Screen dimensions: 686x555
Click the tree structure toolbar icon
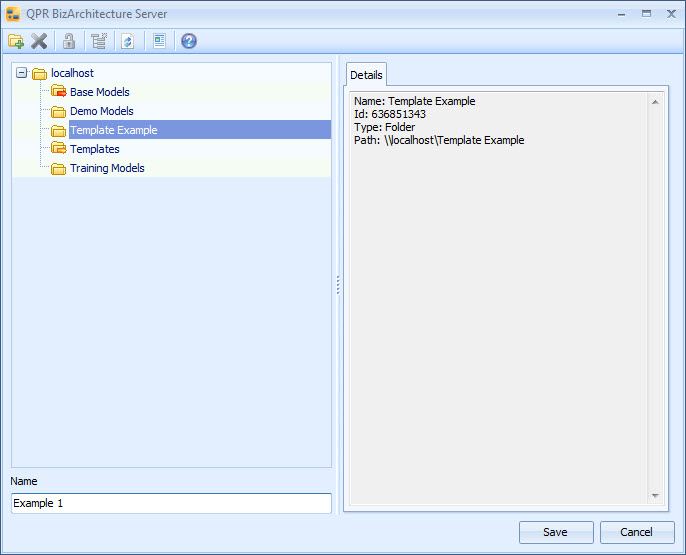point(98,41)
